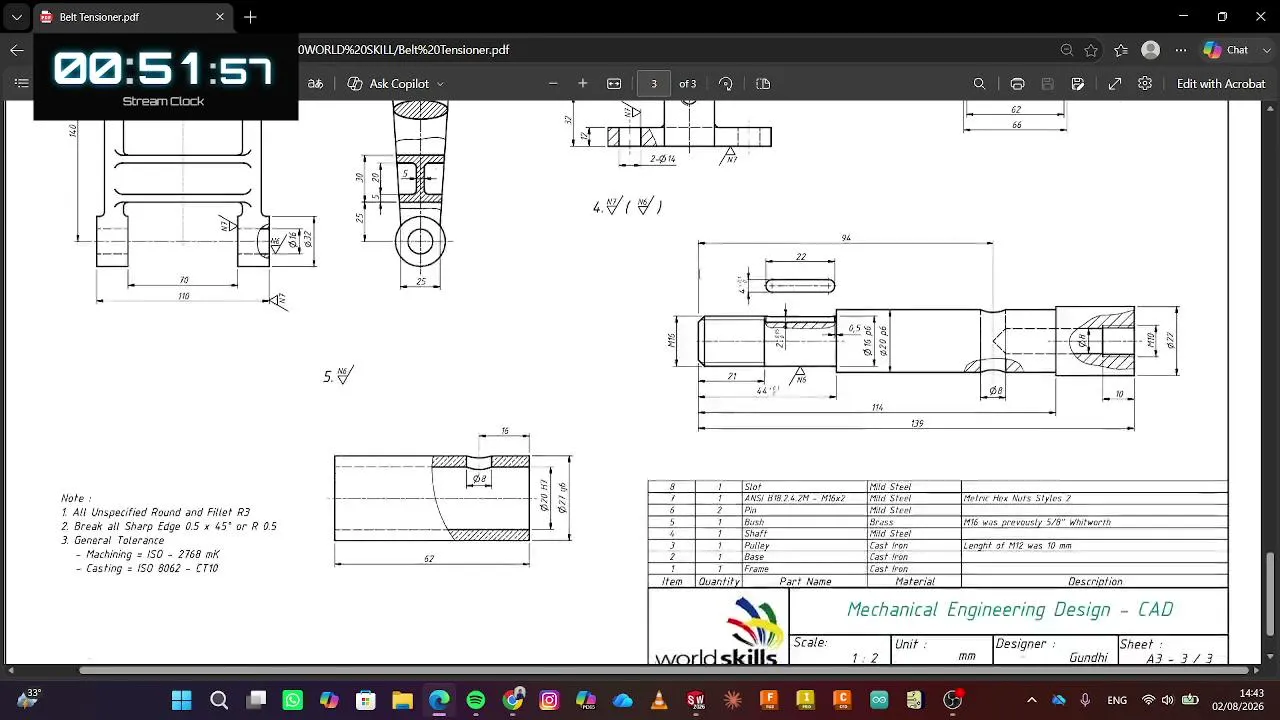This screenshot has width=1280, height=720.
Task: Launch Microsoft Store from taskbar
Action: tap(366, 700)
